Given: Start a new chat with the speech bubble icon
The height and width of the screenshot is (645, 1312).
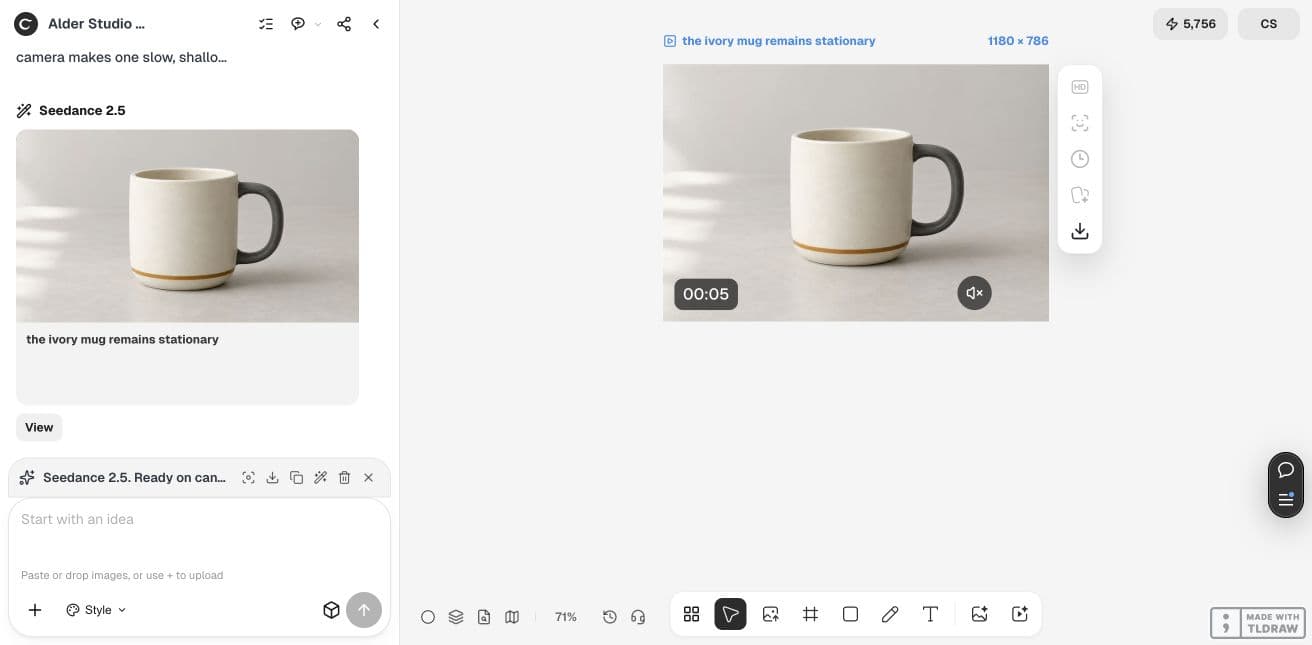Looking at the screenshot, I should [x=298, y=24].
